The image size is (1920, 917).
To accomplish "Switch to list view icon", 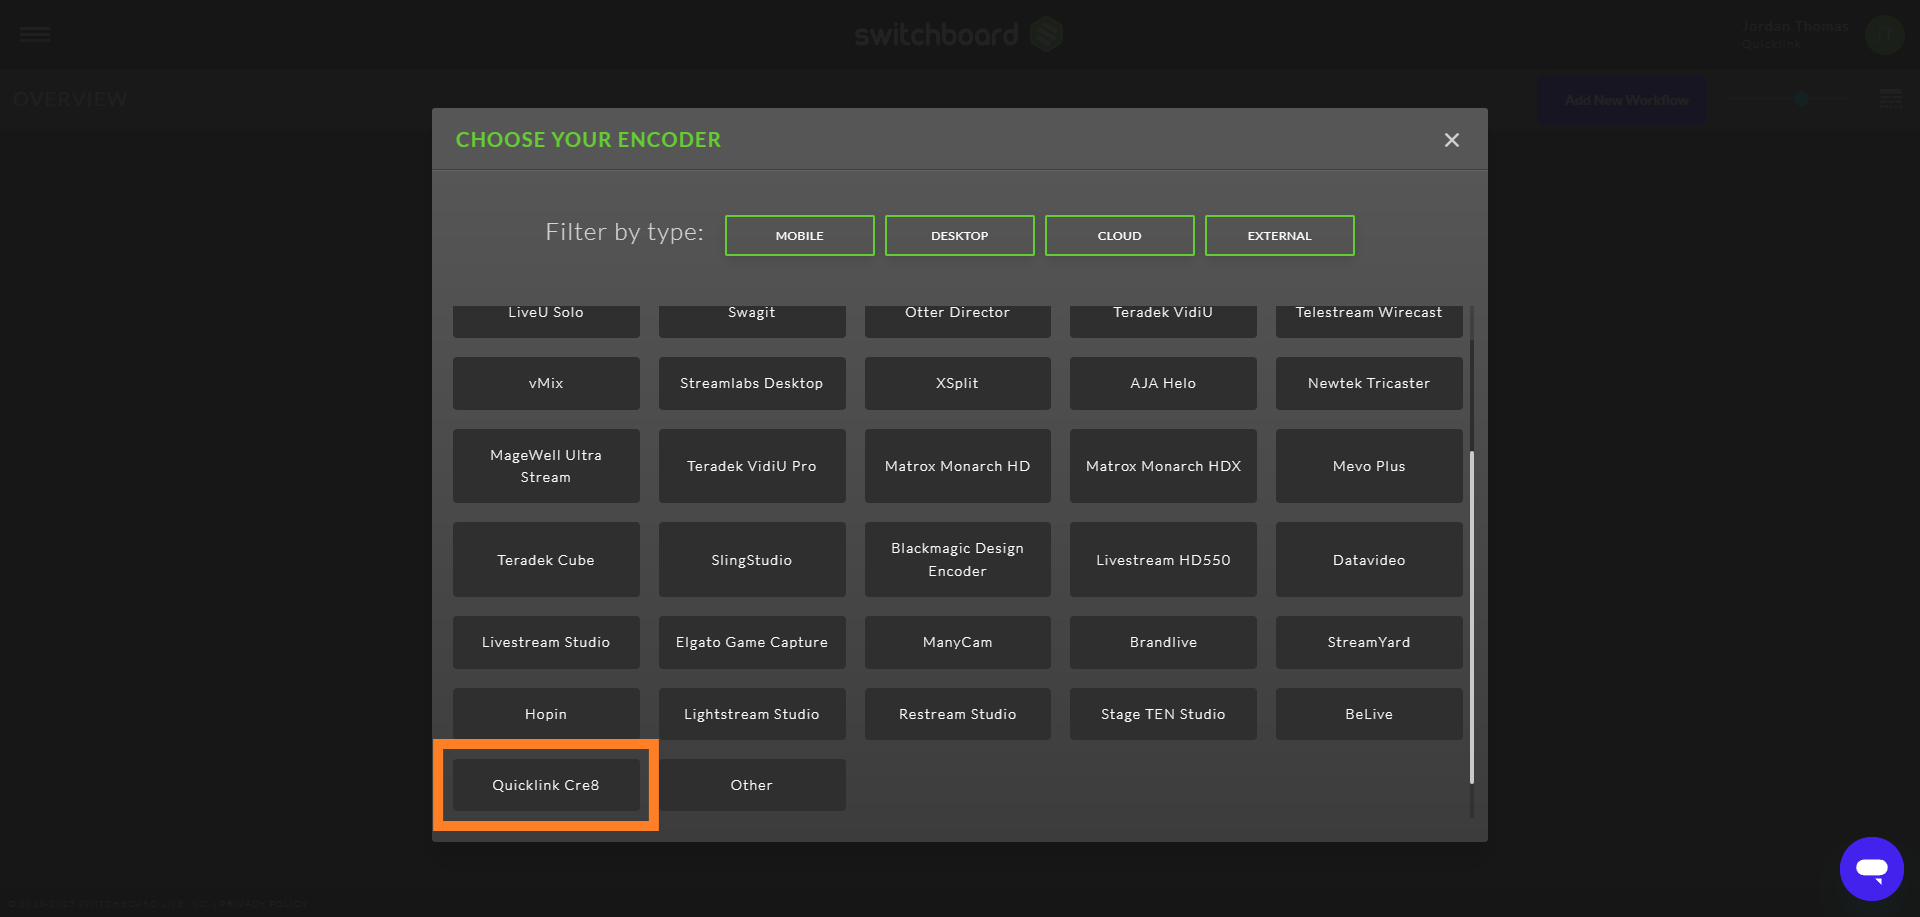I will pyautogui.click(x=1890, y=99).
